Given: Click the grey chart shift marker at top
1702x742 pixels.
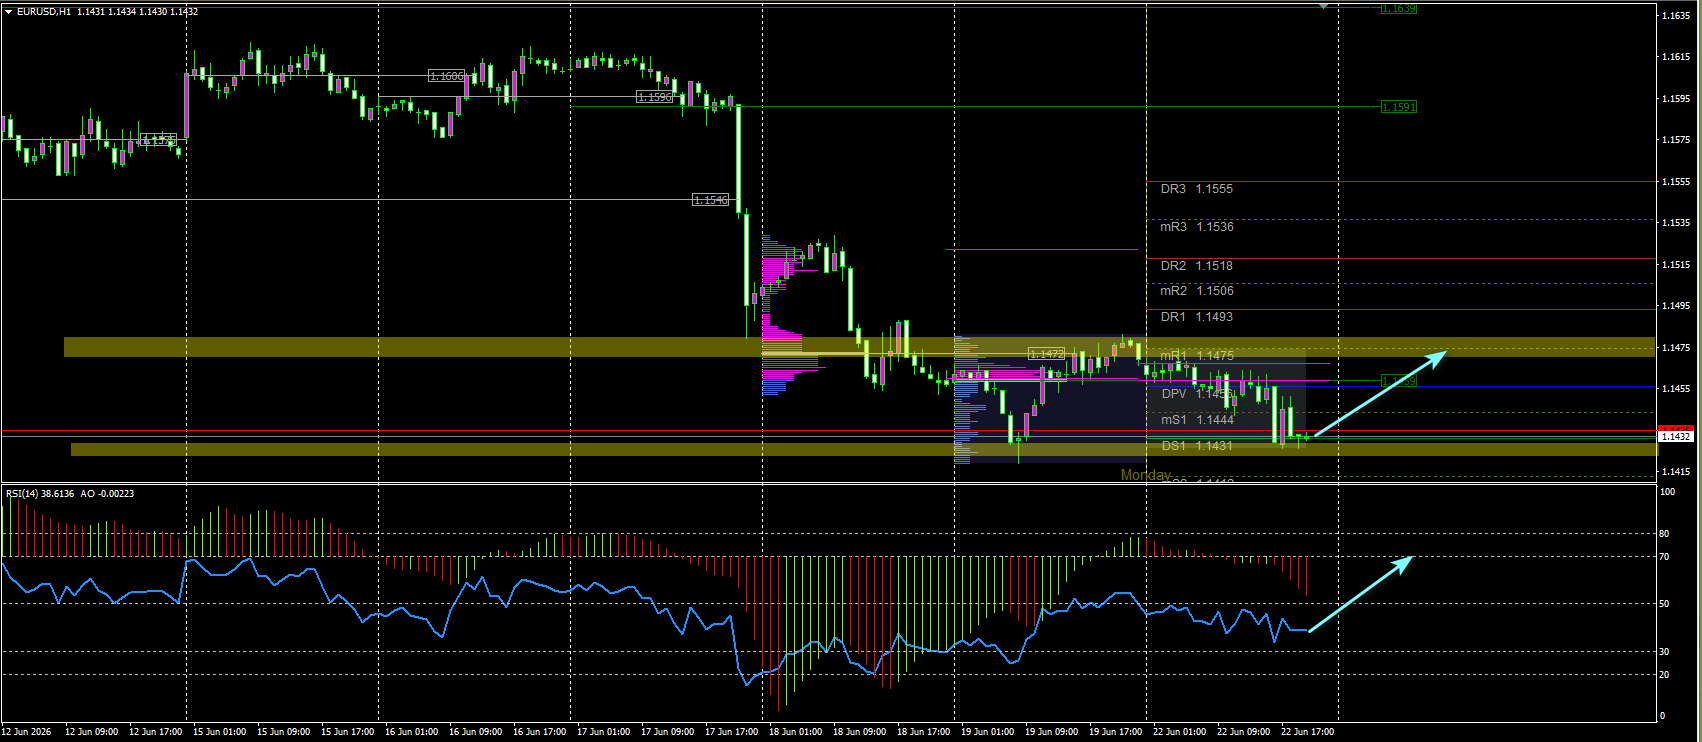Looking at the screenshot, I should tap(1323, 7).
